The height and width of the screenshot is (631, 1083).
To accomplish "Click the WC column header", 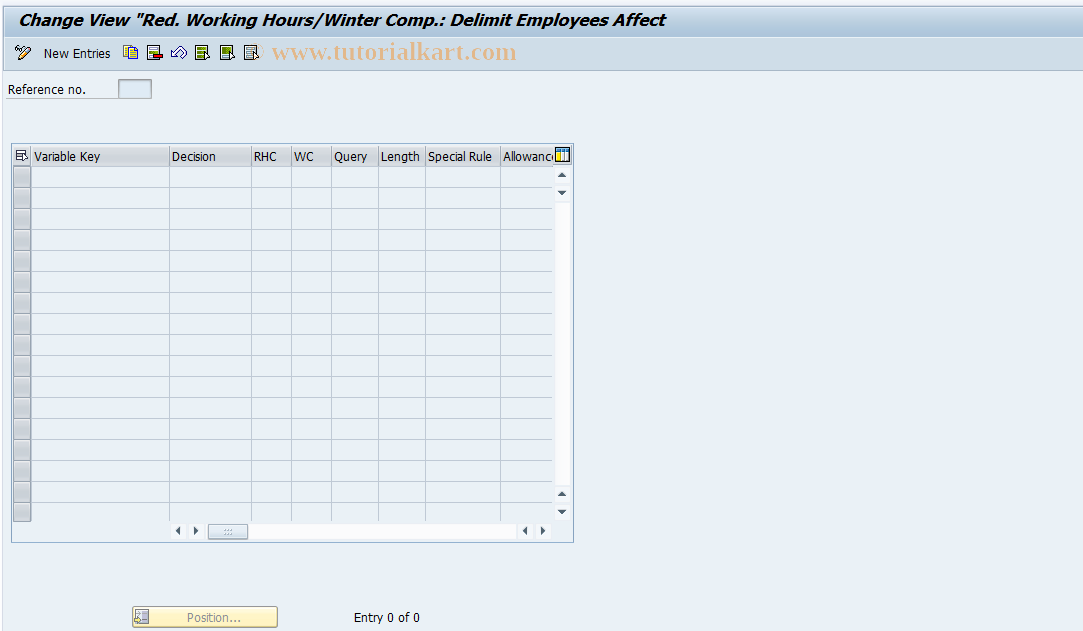I will tap(311, 156).
